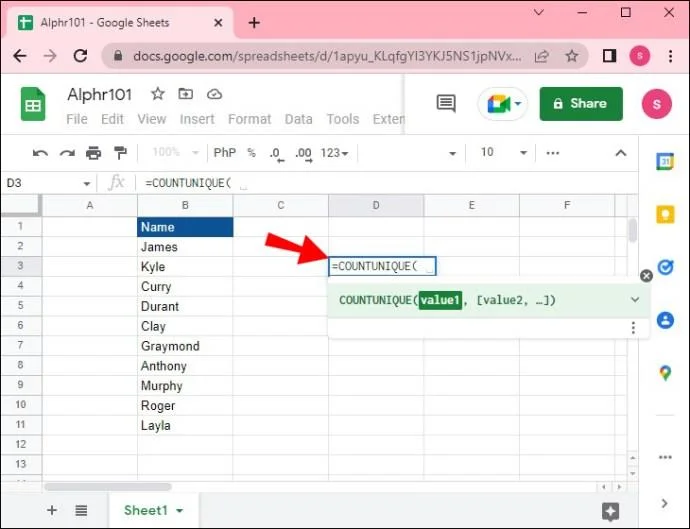690x529 pixels.
Task: Click the formula bar input
Action: click(387, 183)
